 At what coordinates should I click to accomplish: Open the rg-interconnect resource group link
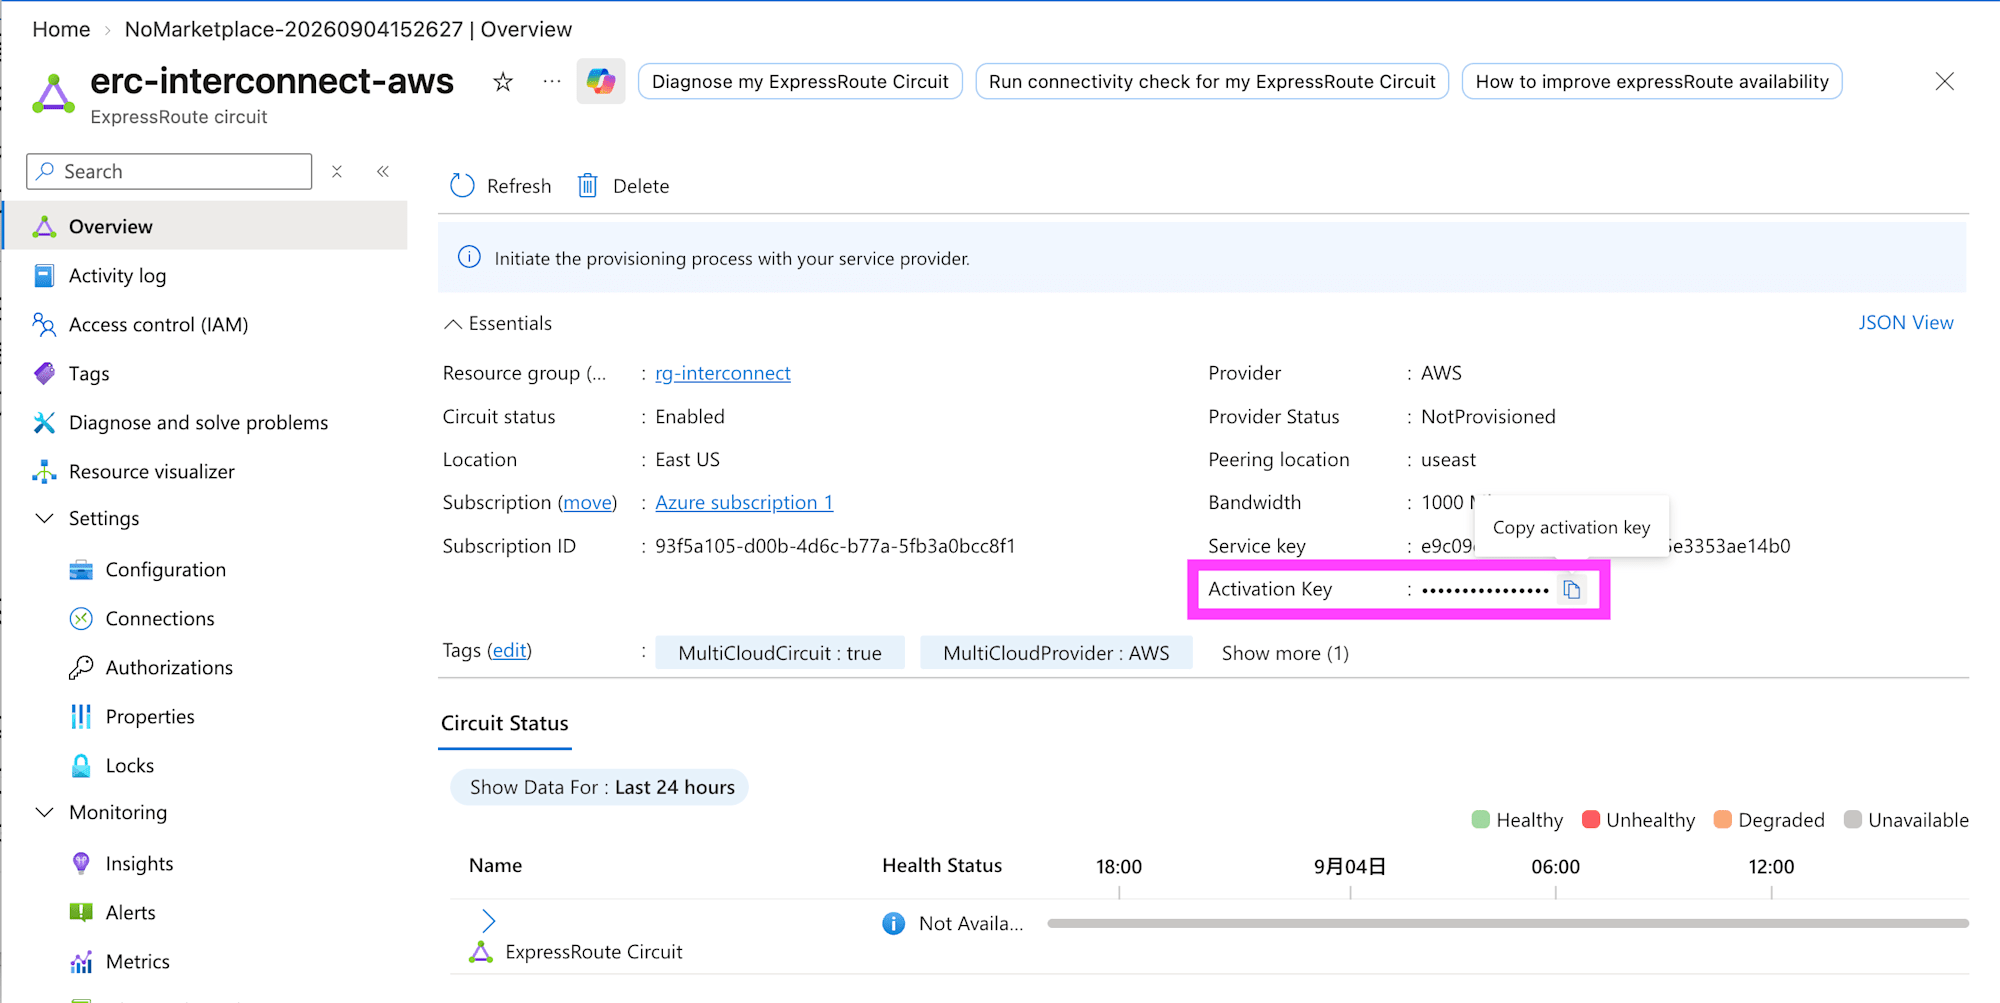(723, 373)
